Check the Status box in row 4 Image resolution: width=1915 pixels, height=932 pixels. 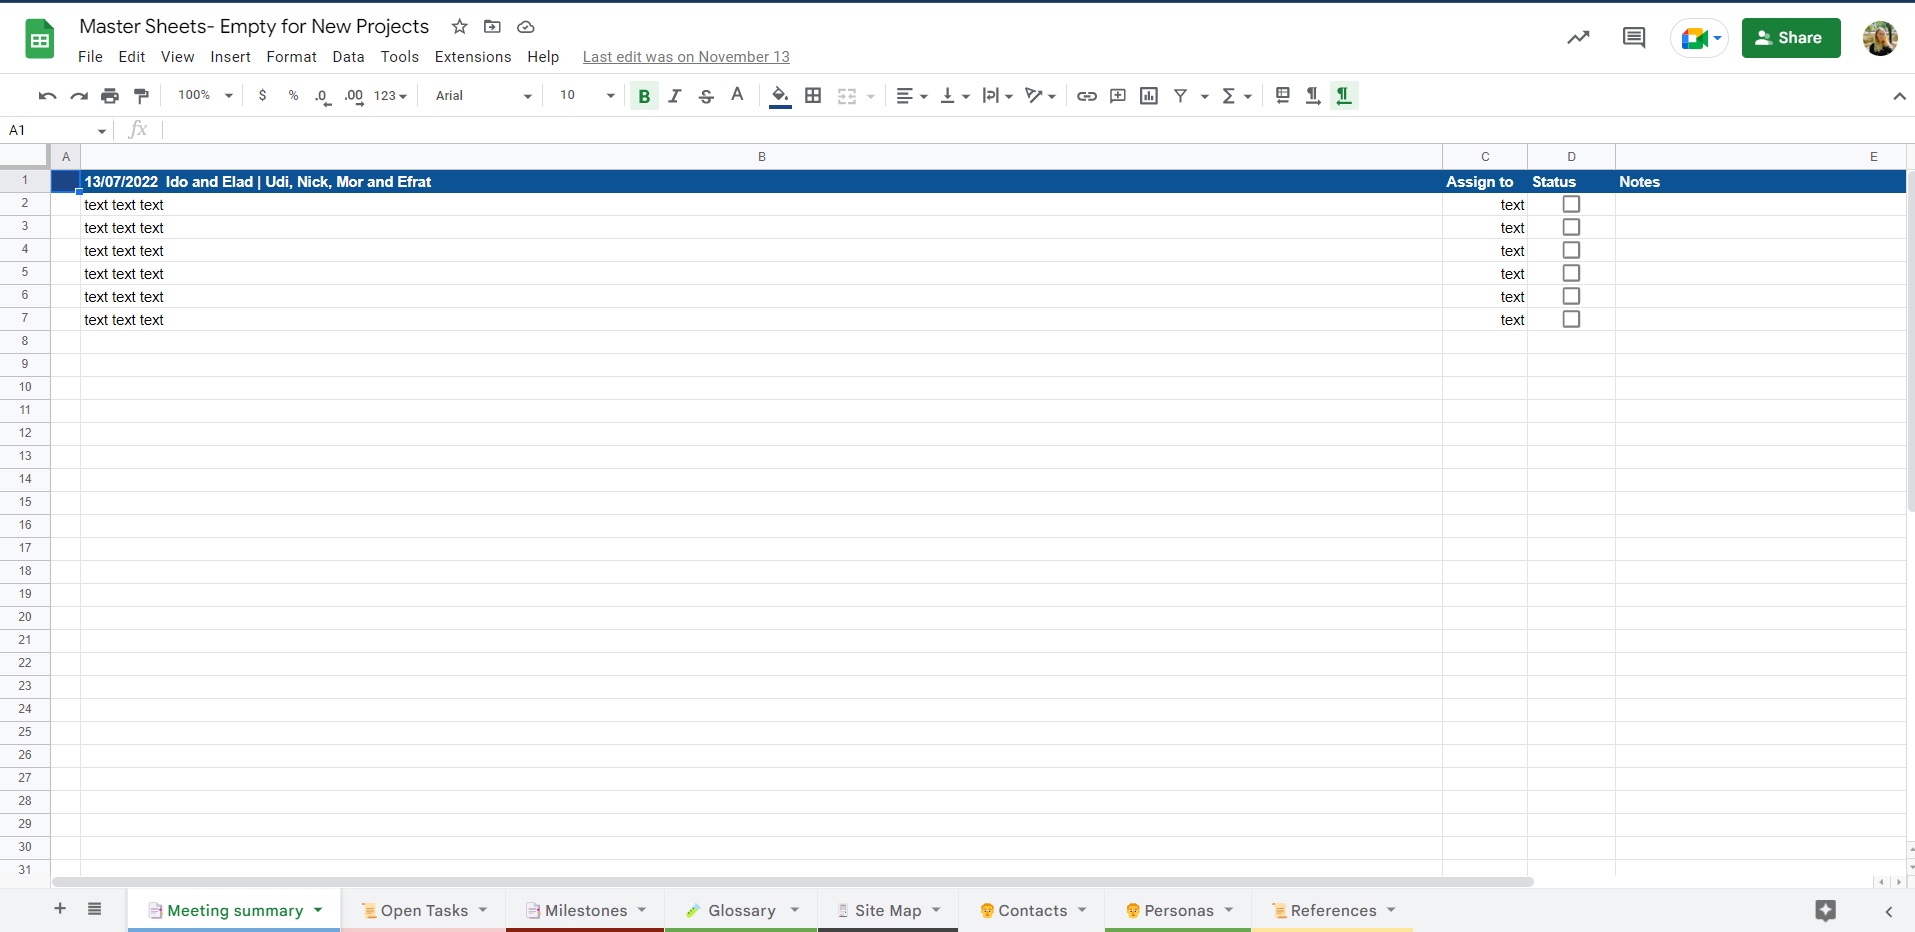click(x=1571, y=250)
